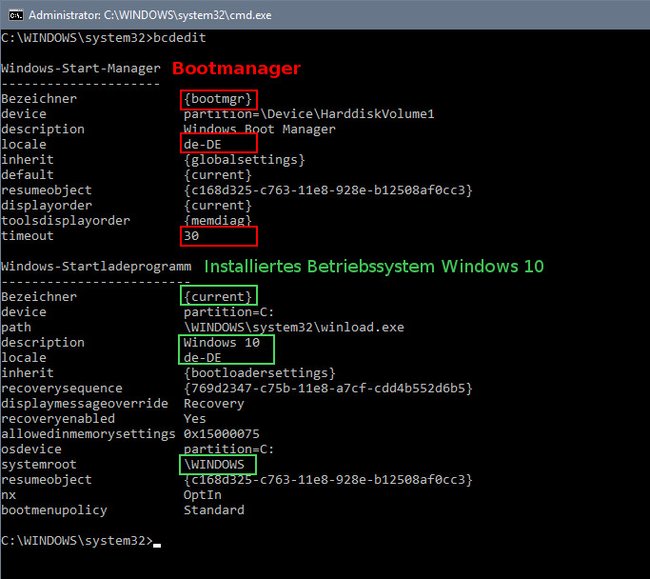Click resumeobject GUID in Startladeprogramm section
650x579 pixels.
pos(328,480)
